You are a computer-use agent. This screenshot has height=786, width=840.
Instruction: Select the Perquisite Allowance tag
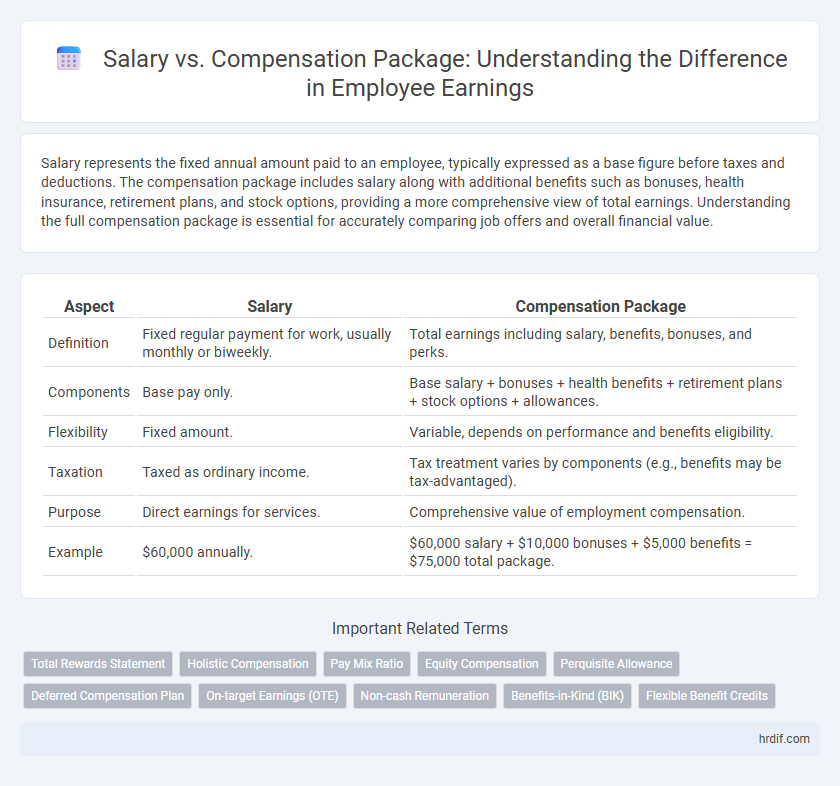[616, 664]
